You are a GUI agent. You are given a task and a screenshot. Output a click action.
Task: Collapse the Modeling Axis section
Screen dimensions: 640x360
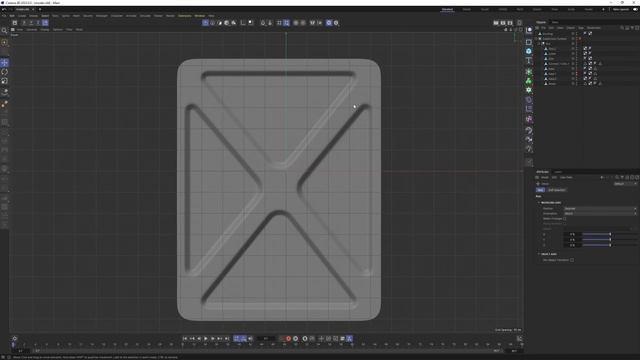point(539,202)
